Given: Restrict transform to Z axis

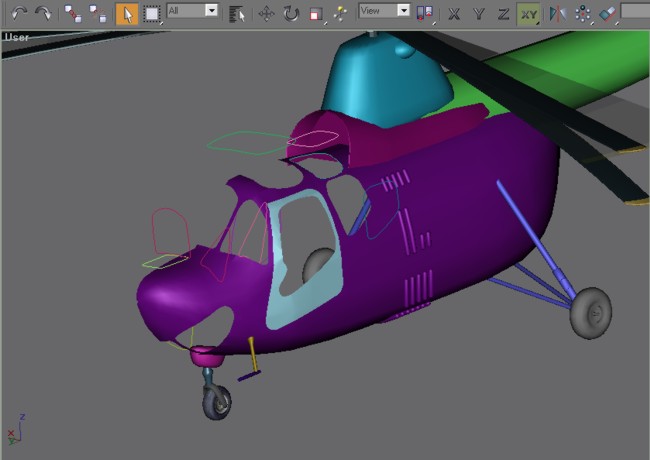Looking at the screenshot, I should pos(503,13).
